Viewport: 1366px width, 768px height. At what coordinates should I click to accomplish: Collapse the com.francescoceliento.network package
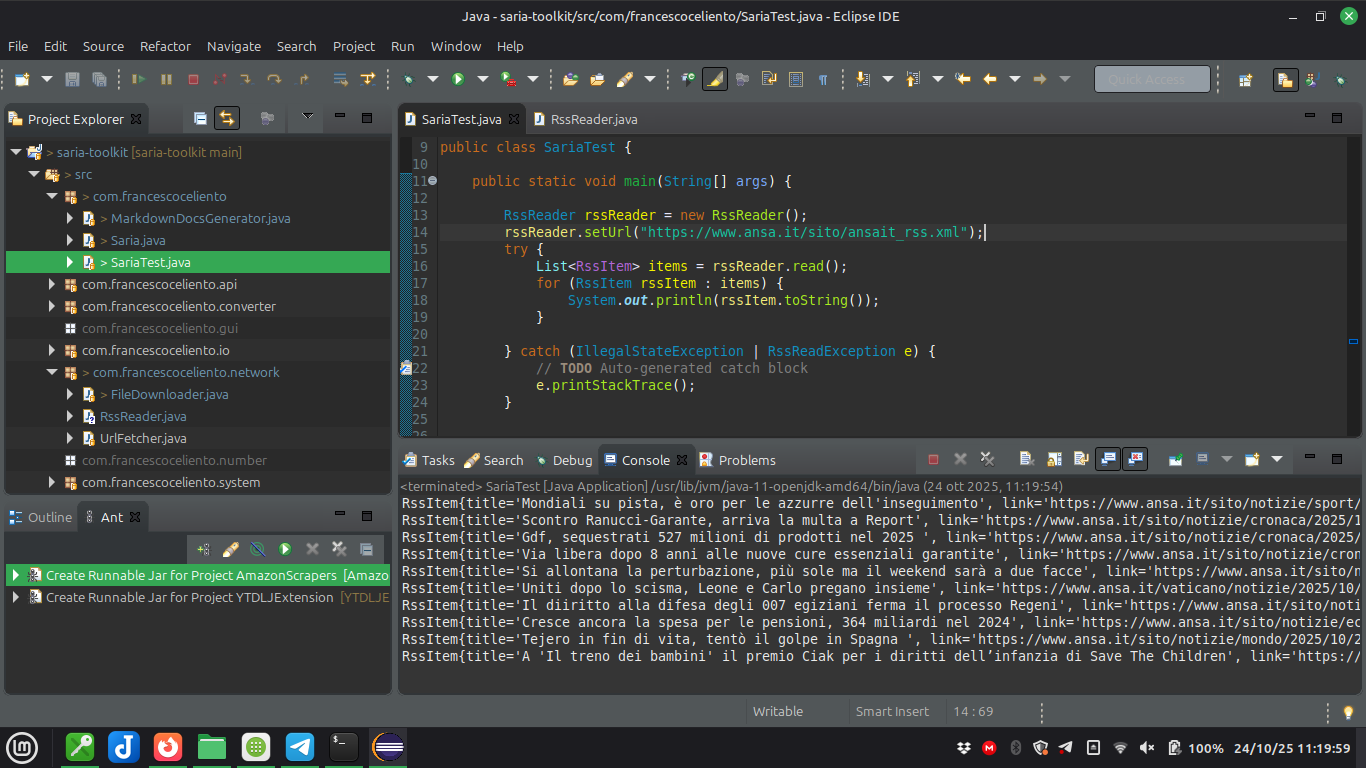pos(53,373)
